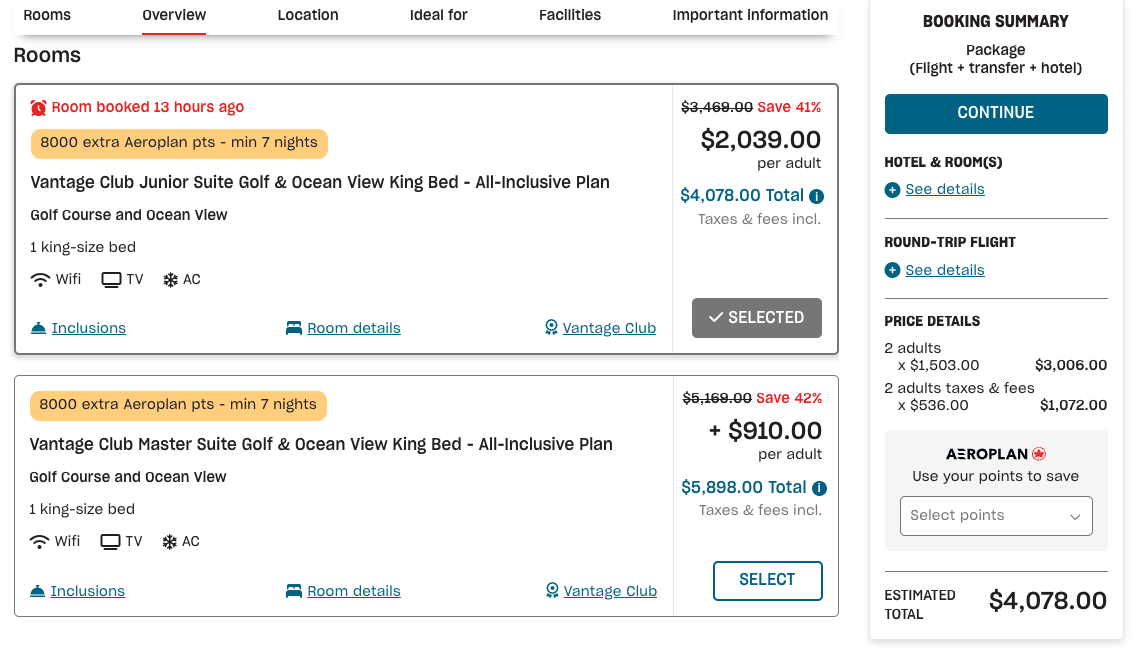
Task: Go to the Important information tab
Action: click(x=750, y=15)
